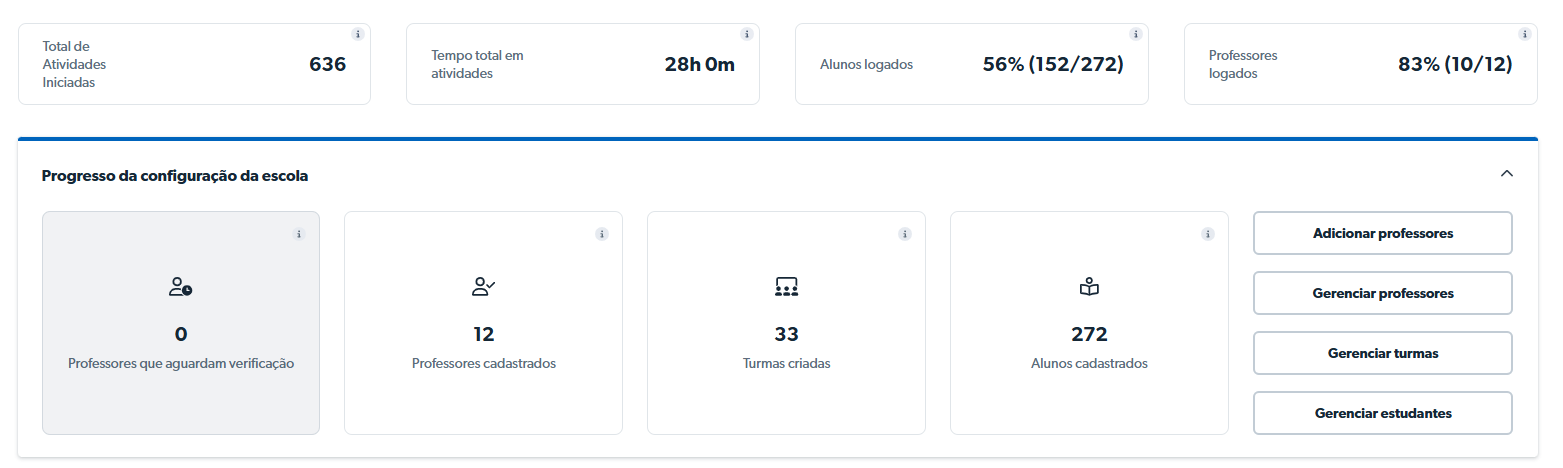Click info icon on Professores que aguardam verificação card
Image resolution: width=1563 pixels, height=468 pixels.
tap(298, 234)
